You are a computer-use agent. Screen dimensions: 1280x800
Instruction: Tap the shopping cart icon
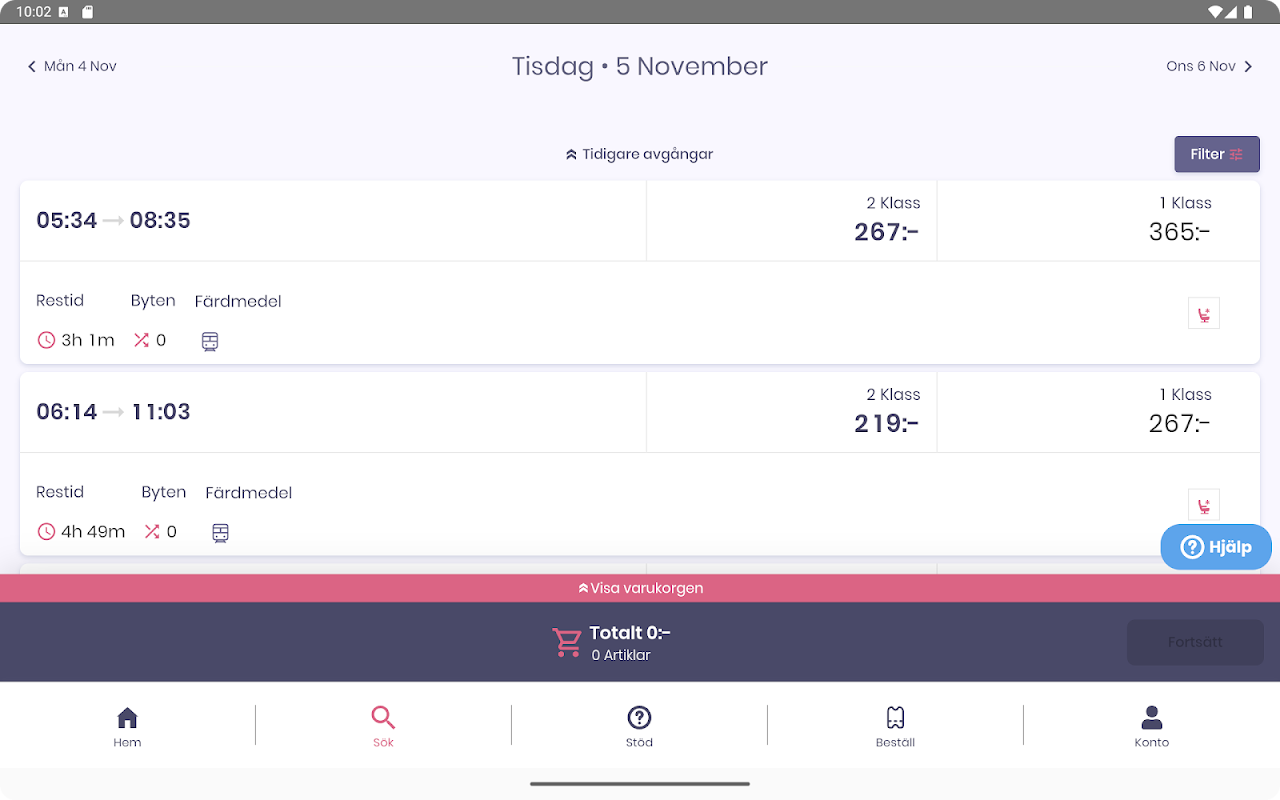567,642
